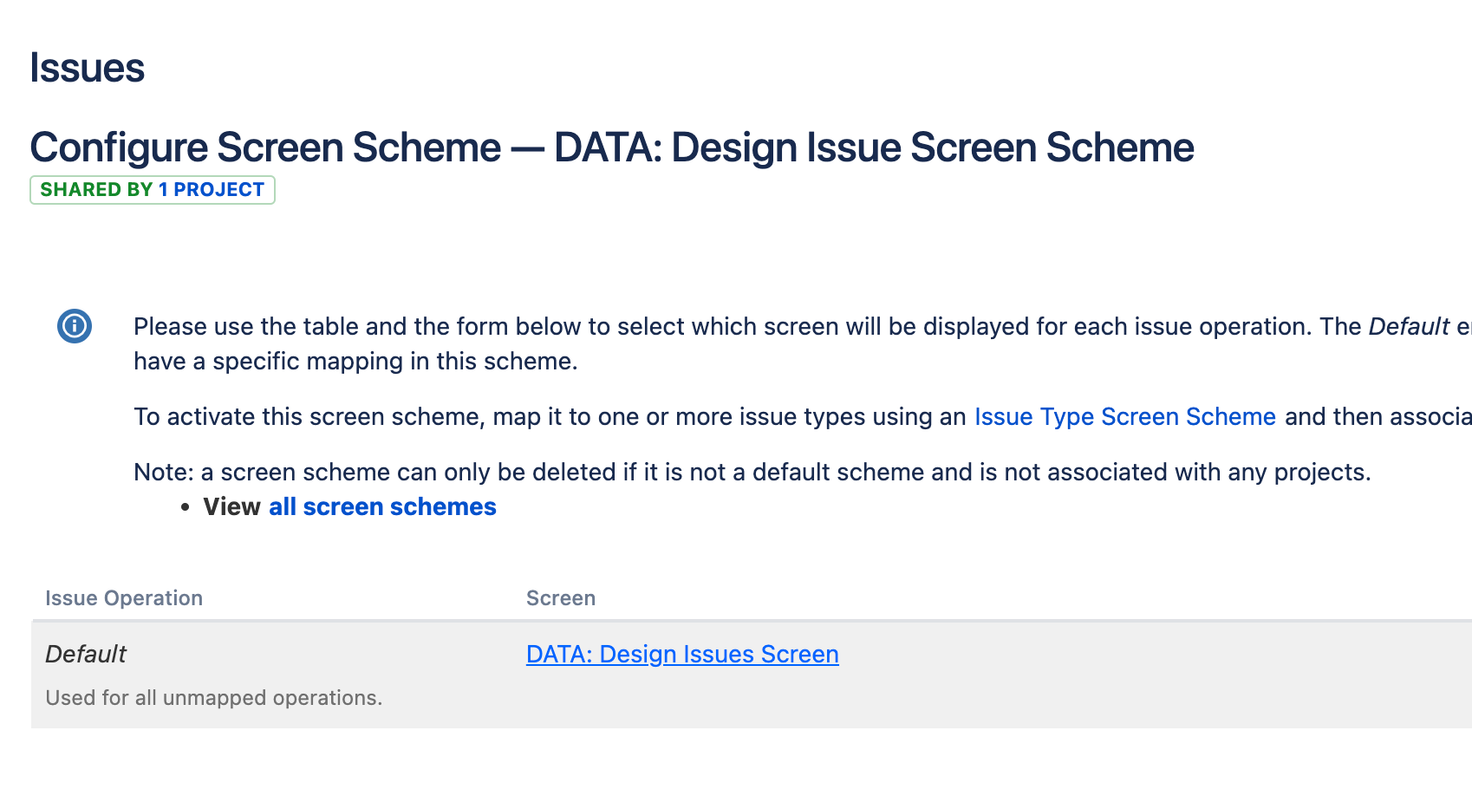Click the Issue Operation column header
This screenshot has height=803, width=1472.
(123, 598)
